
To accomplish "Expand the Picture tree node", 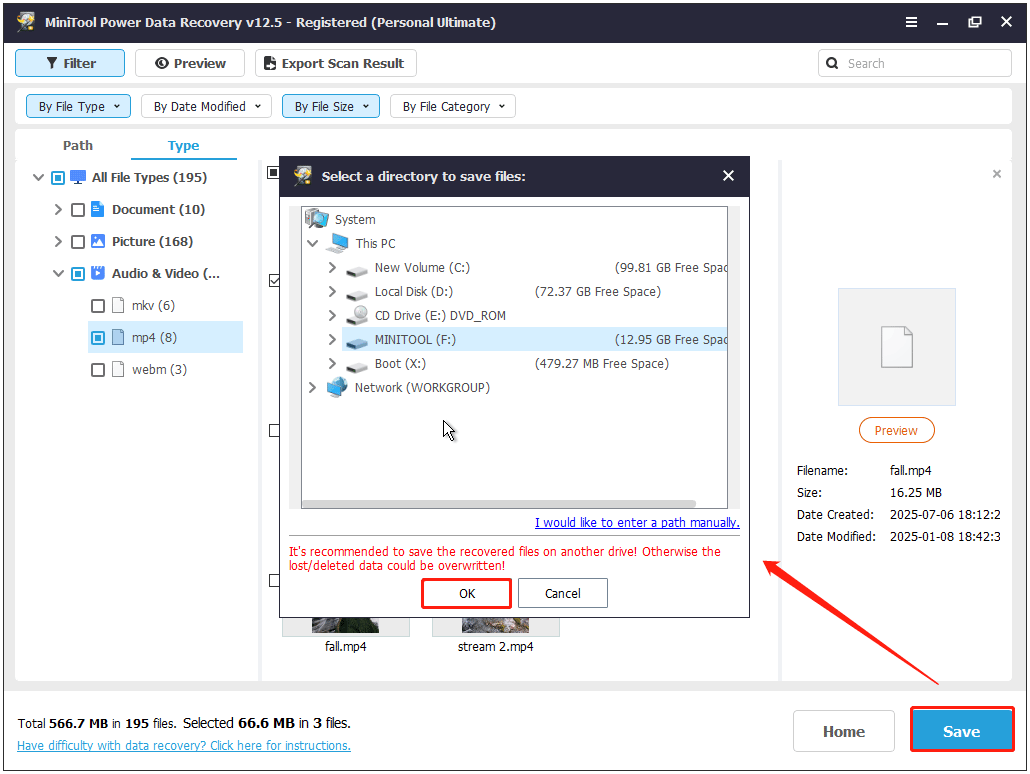I will pos(58,242).
